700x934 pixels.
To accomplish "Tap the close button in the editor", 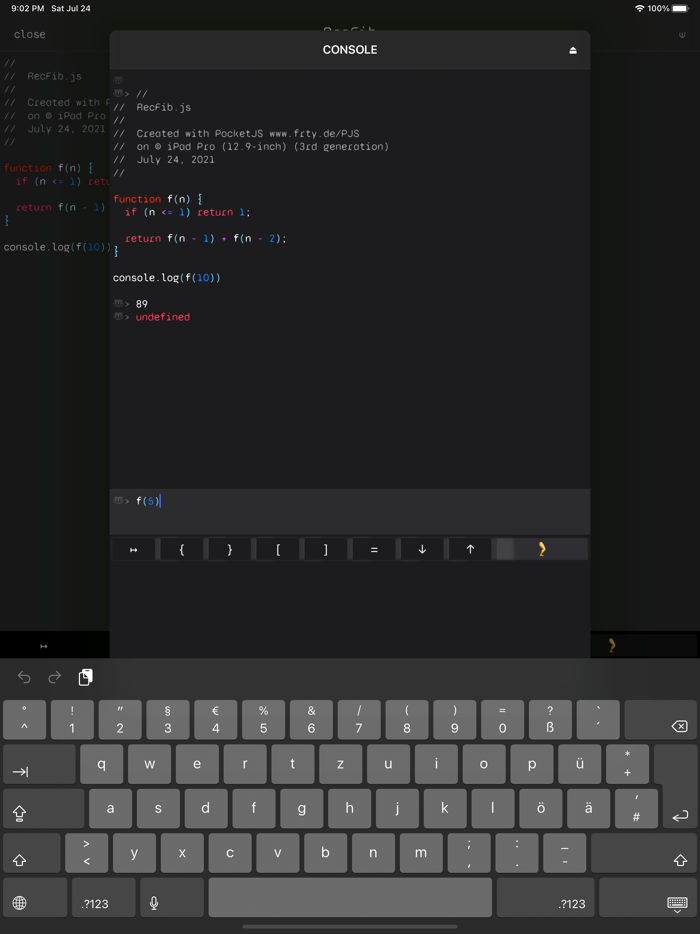I will (x=30, y=35).
